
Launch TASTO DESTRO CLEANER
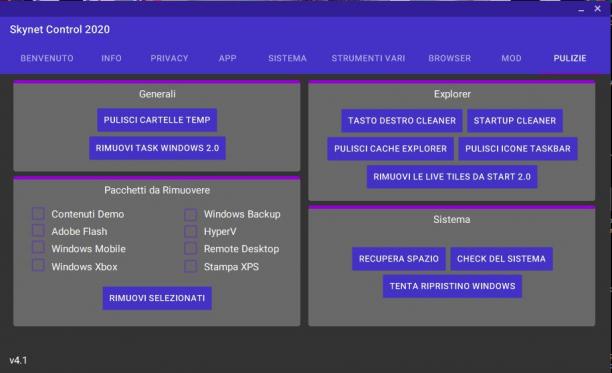click(x=402, y=121)
